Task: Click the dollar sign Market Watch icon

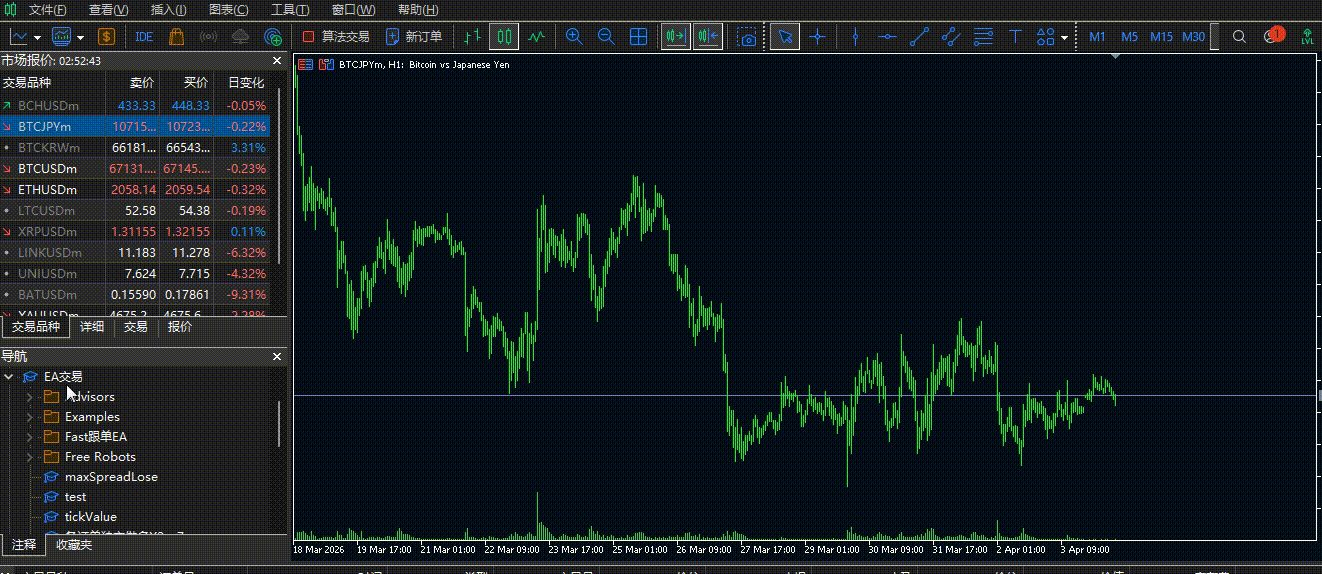Action: (107, 37)
